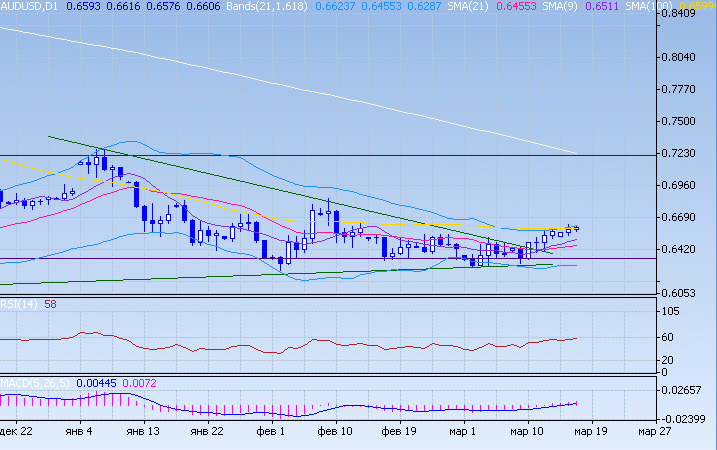717x450 pixels.
Task: Click the AUDUSD,D1 symbol label
Action: click(x=29, y=6)
